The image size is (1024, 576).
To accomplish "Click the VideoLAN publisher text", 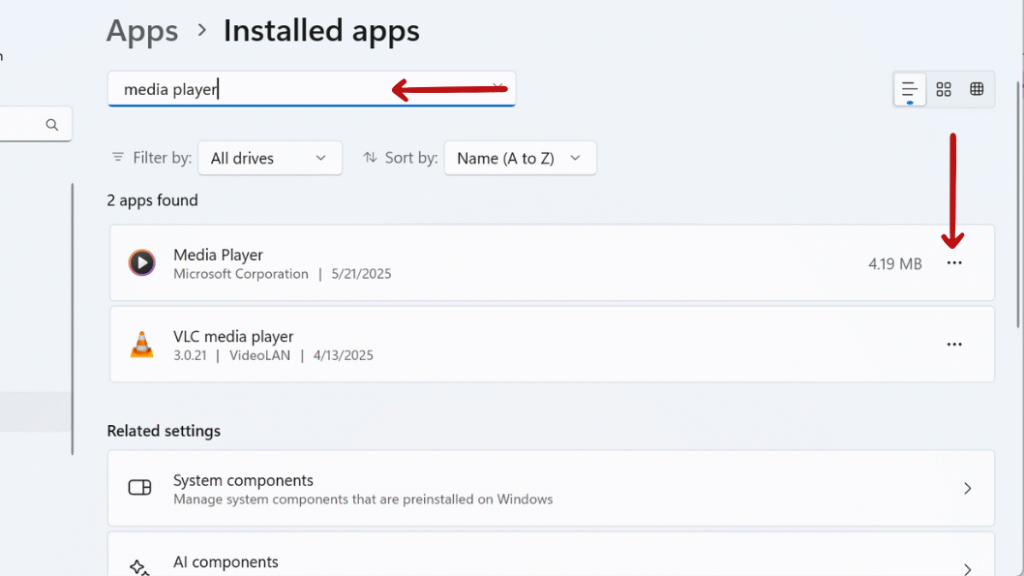I will [x=259, y=356].
